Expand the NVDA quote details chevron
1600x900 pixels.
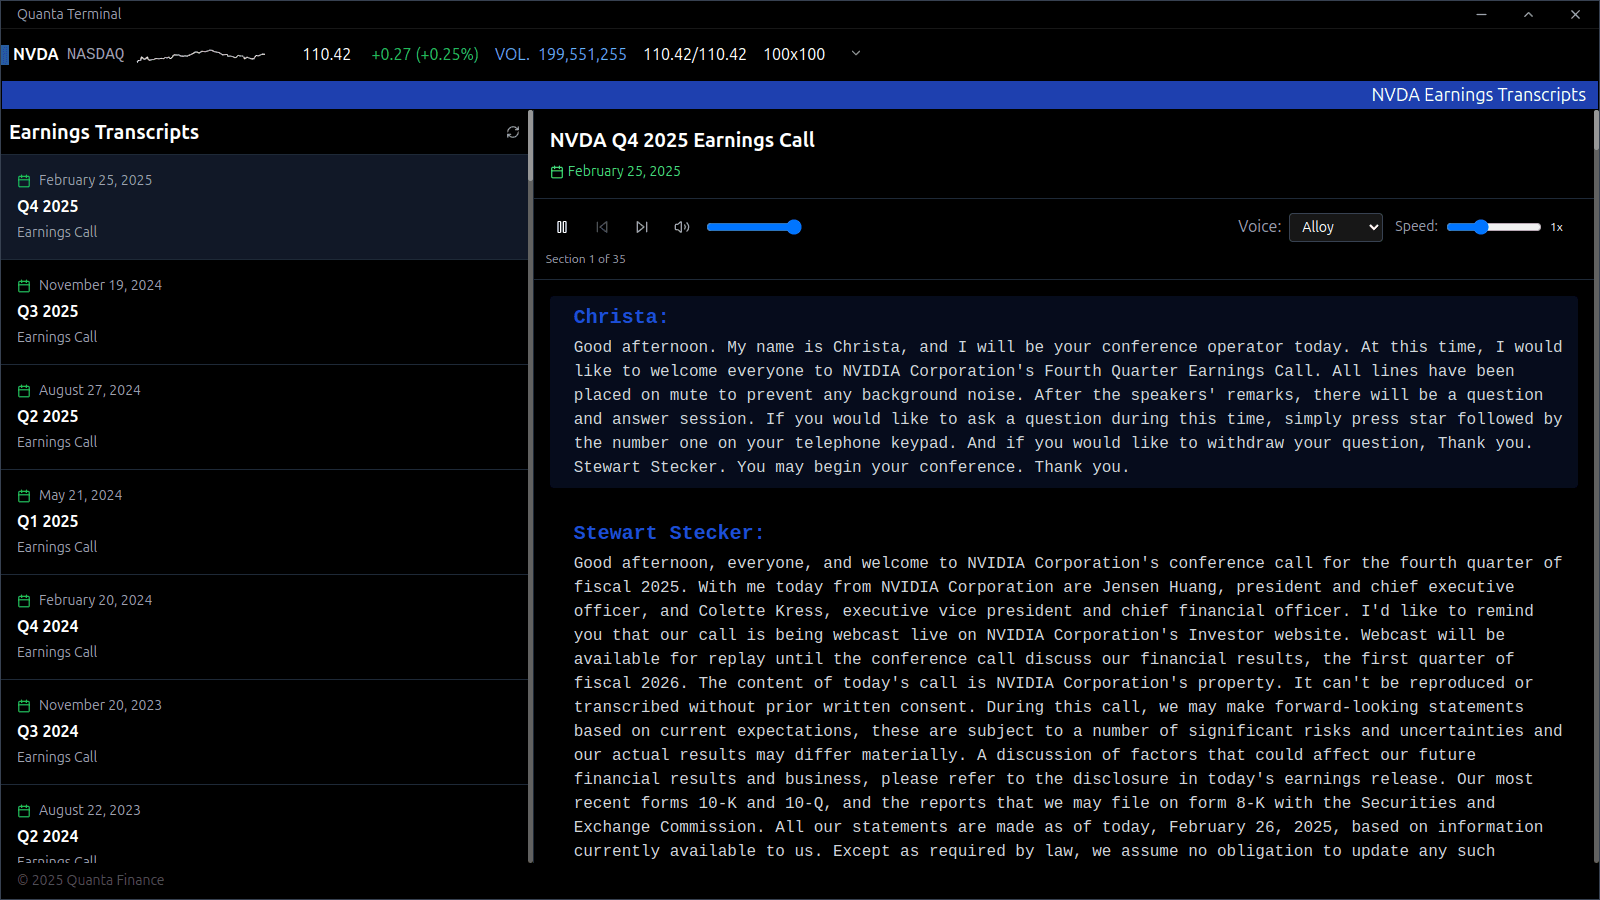point(856,53)
